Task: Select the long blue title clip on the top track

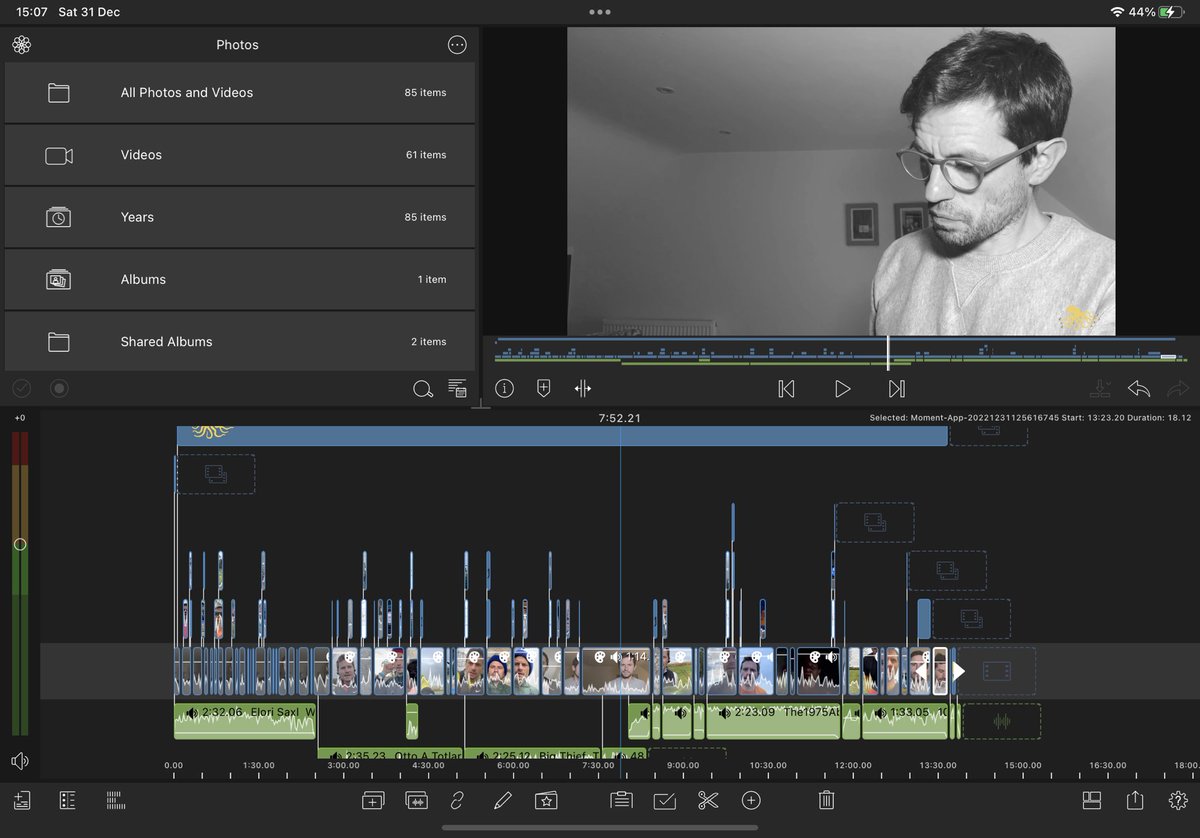Action: click(562, 436)
